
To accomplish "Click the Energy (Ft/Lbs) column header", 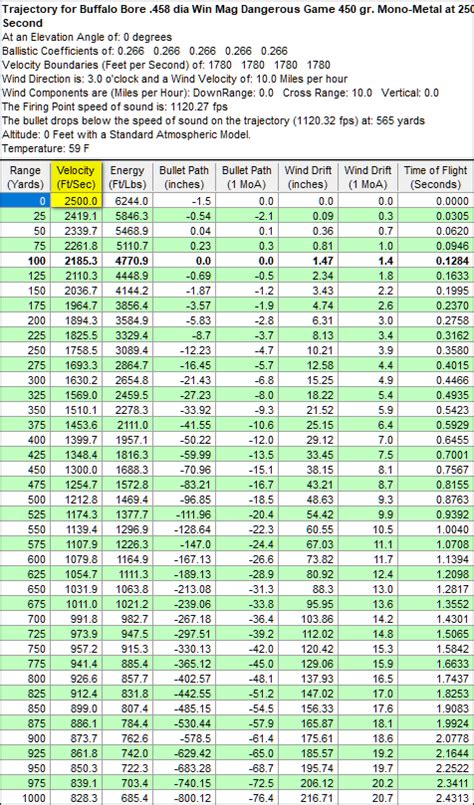I will pyautogui.click(x=127, y=177).
